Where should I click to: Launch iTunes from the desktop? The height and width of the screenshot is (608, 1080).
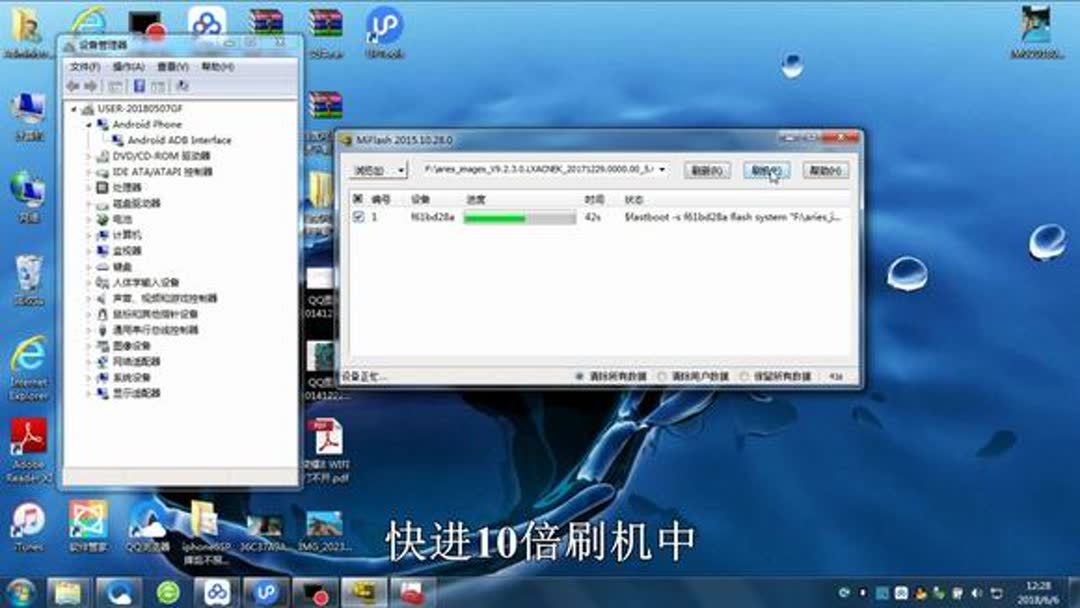(x=25, y=520)
